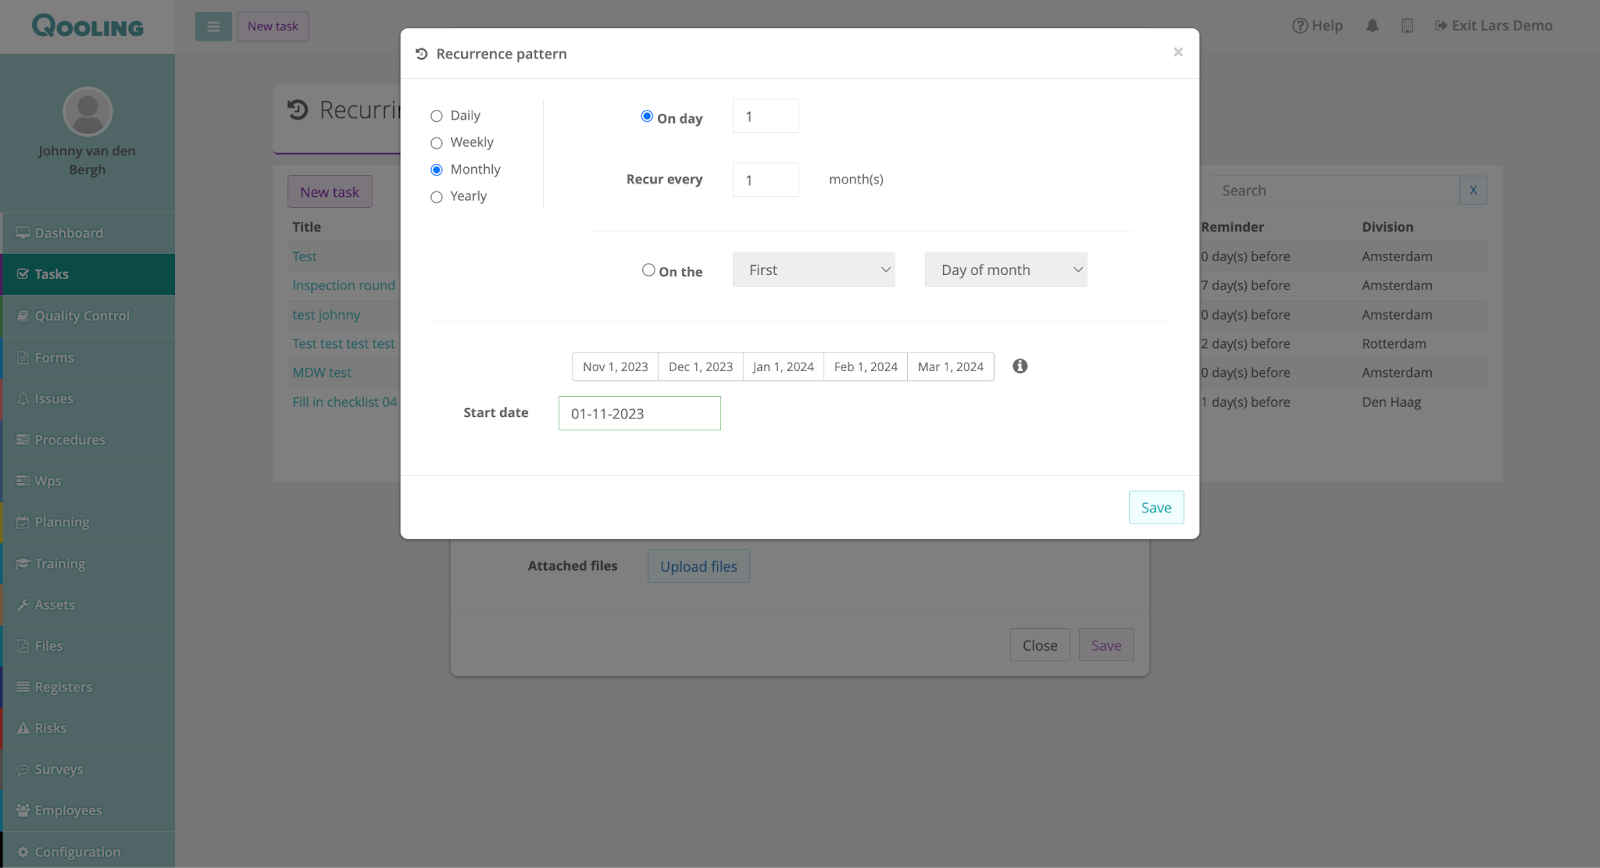Select the Yearly radio option
The width and height of the screenshot is (1600, 868).
[x=436, y=197]
